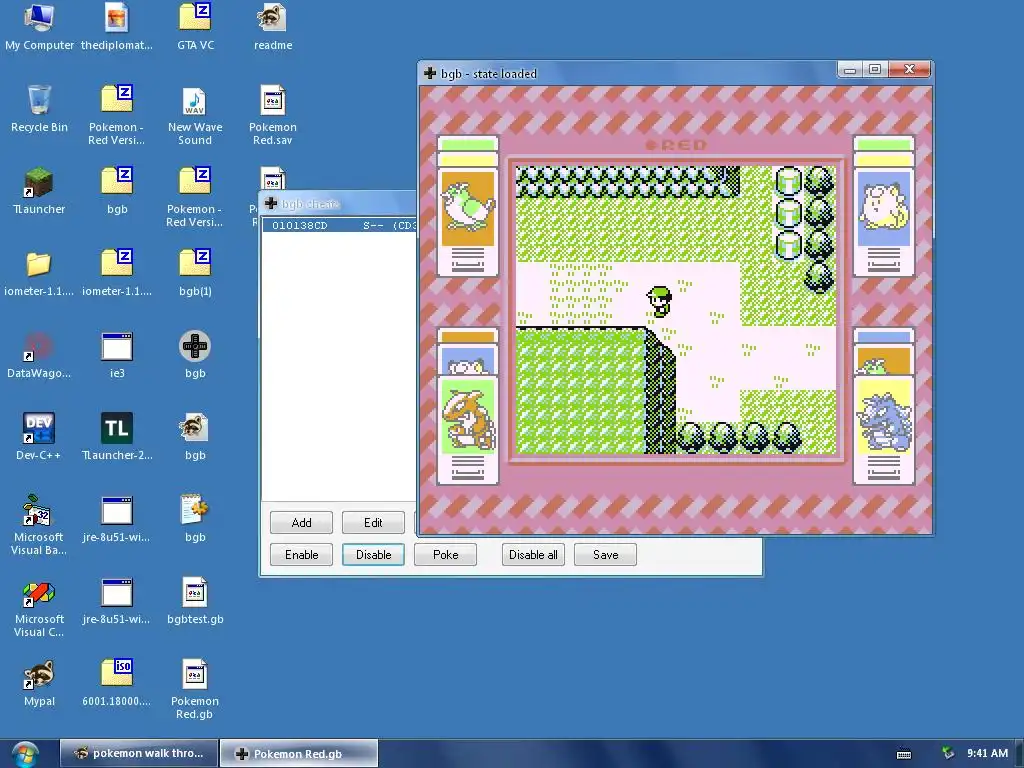Close the bgb emulator window

click(909, 69)
